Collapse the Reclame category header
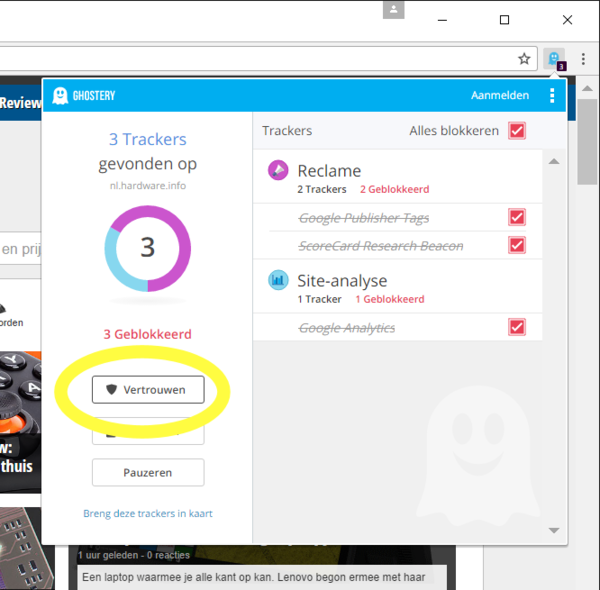 (x=398, y=176)
